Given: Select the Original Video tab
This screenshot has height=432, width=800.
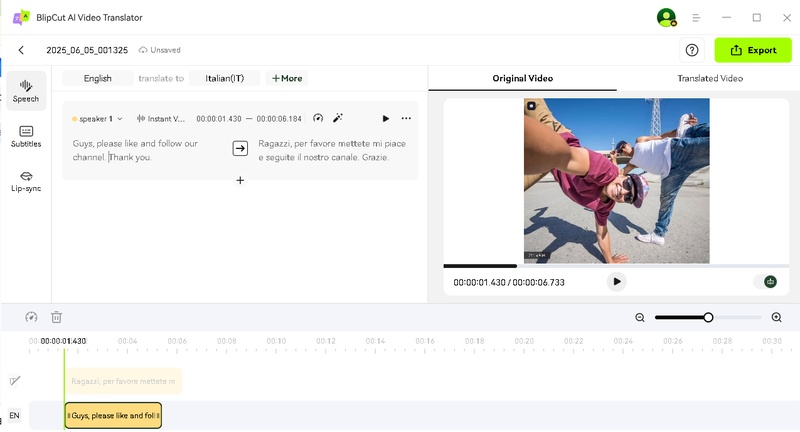Looking at the screenshot, I should [x=522, y=78].
